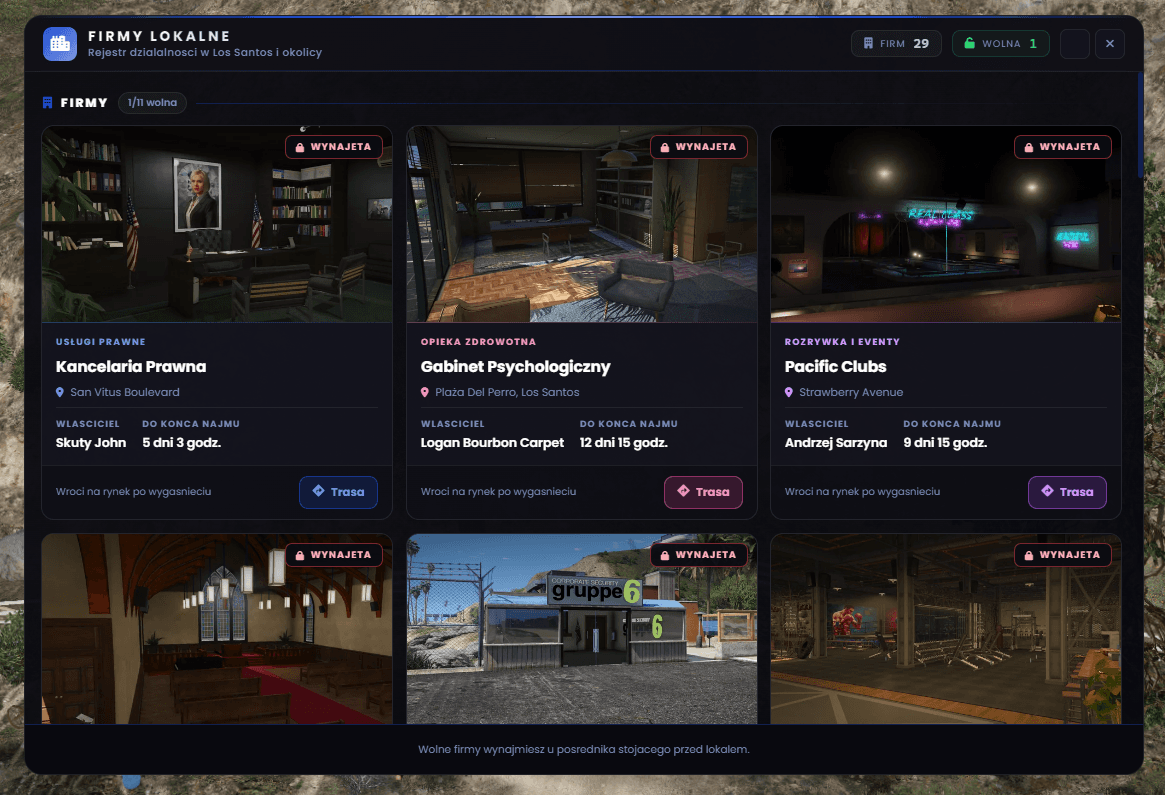Click the 1/11 wolna pill badge
This screenshot has width=1165, height=795.
[x=152, y=103]
